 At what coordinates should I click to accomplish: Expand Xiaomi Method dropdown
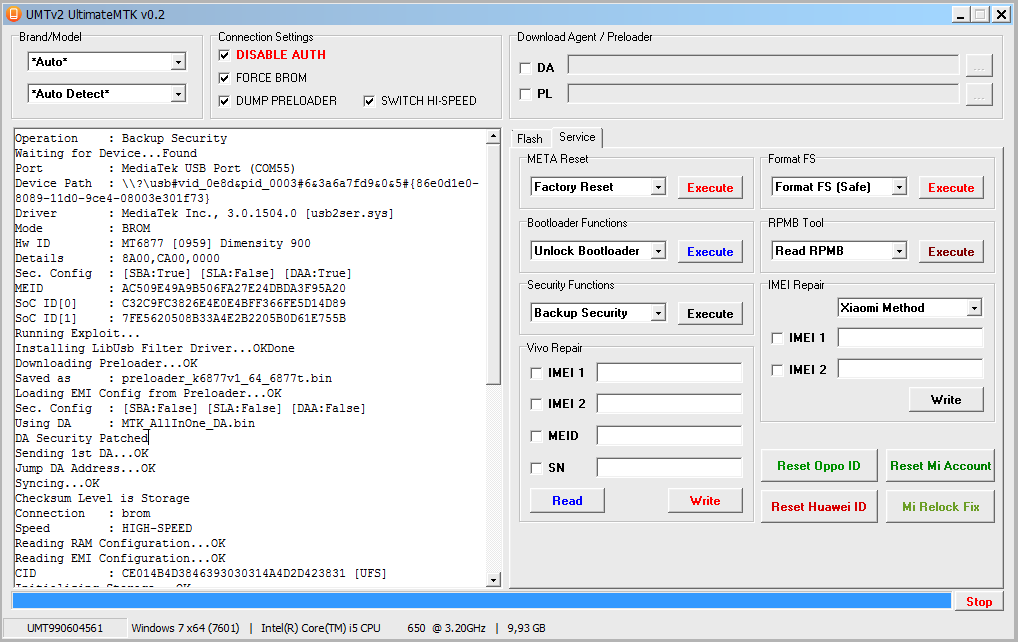(975, 308)
